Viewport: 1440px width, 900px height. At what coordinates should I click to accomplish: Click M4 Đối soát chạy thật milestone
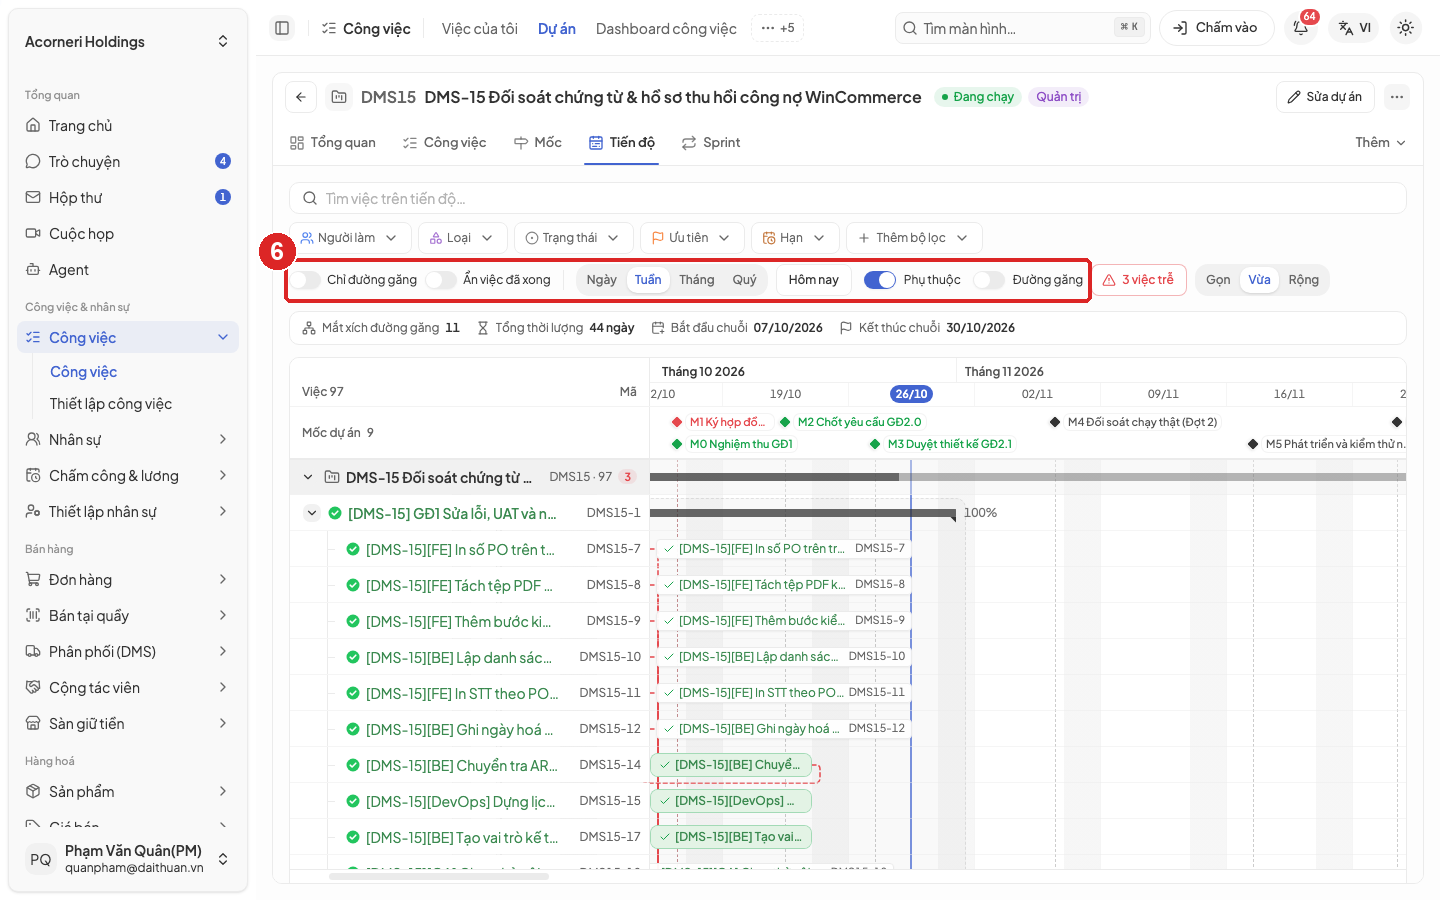[x=1135, y=422]
